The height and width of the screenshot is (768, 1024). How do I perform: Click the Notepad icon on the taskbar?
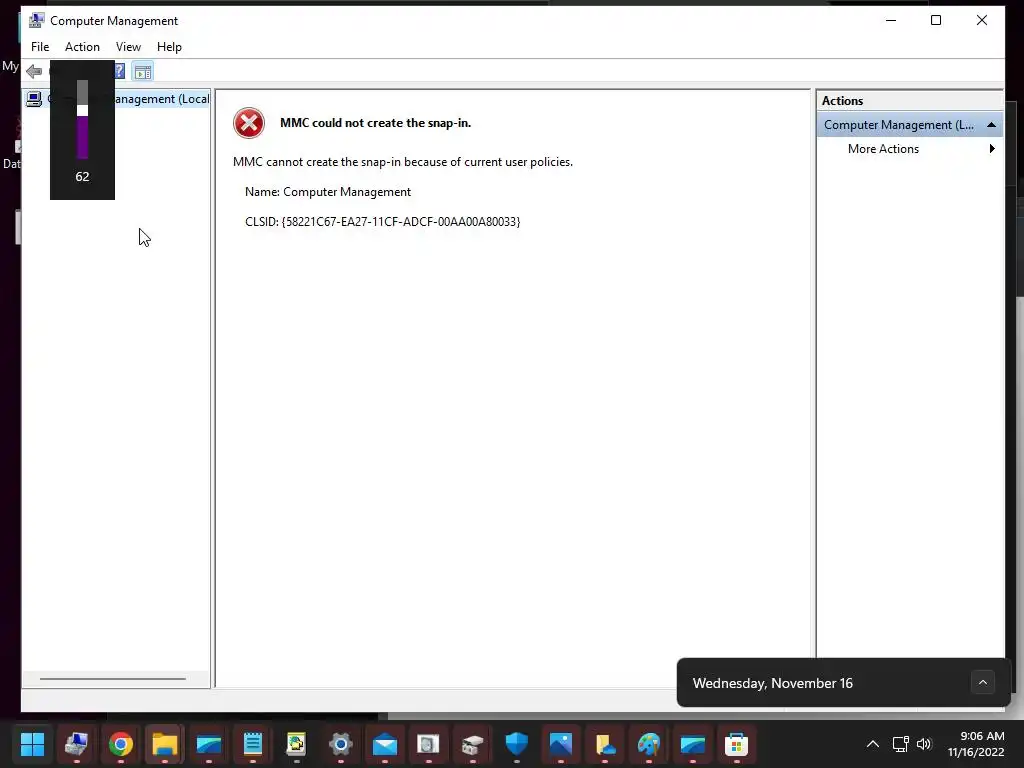click(253, 744)
